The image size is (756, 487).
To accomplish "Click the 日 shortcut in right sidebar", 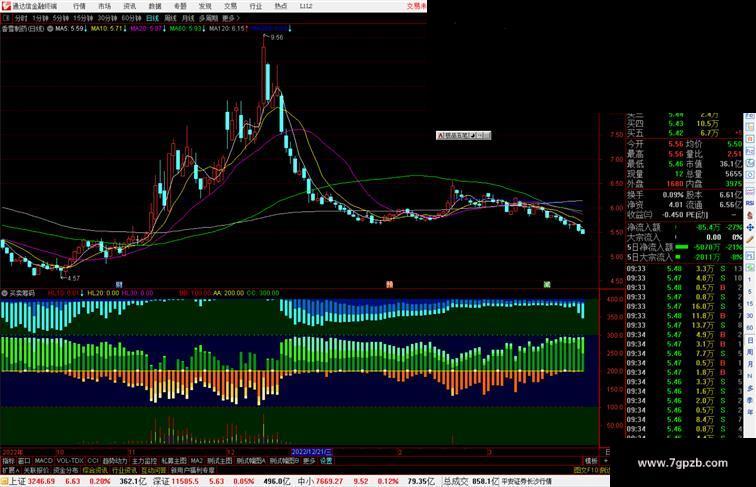I will (x=750, y=340).
